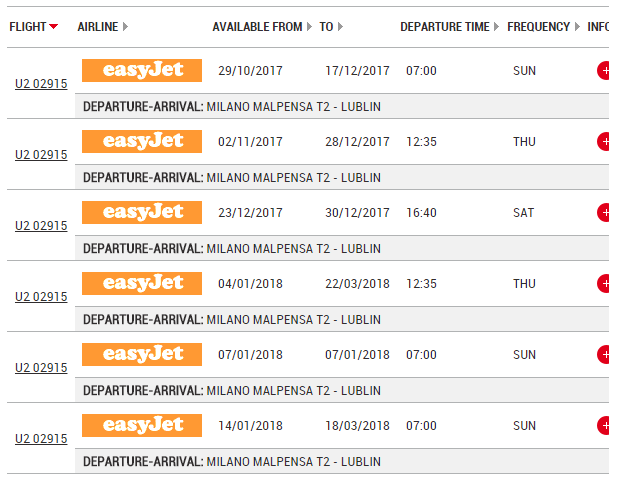Open U2 02915 link for 04/01/2018 flight
619x478 pixels.
pos(41,297)
